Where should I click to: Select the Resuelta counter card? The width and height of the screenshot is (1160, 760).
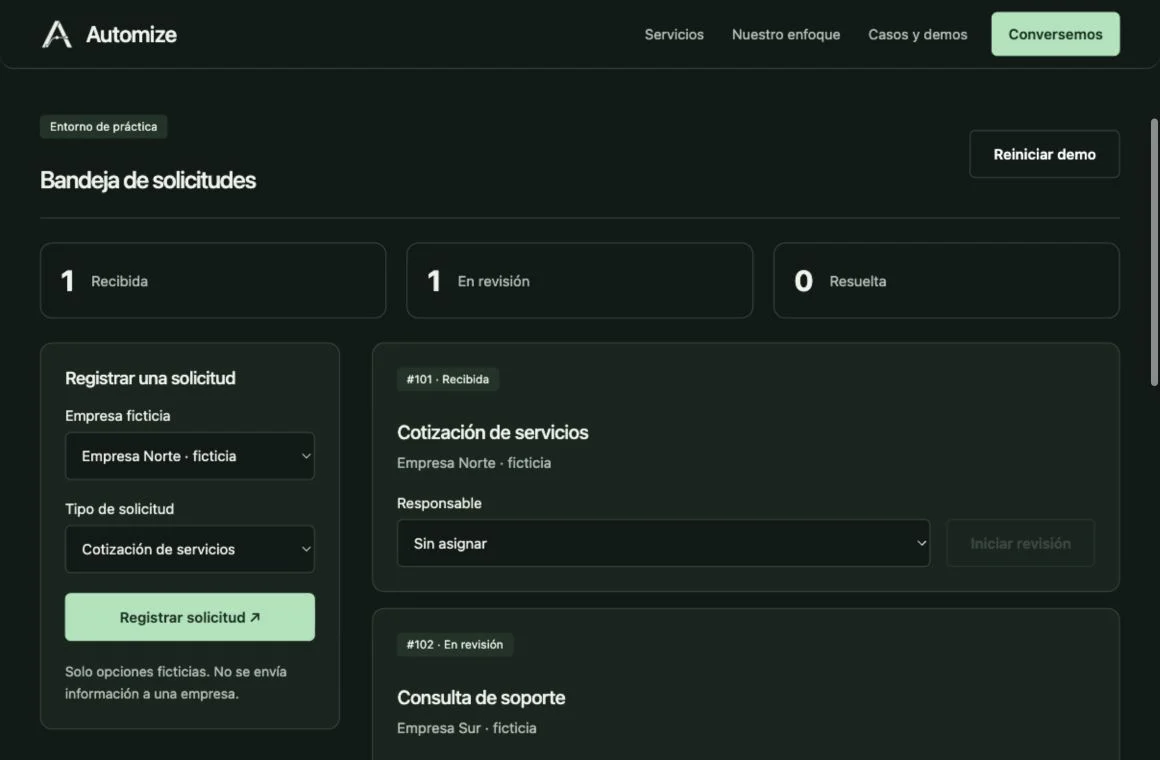click(x=946, y=280)
